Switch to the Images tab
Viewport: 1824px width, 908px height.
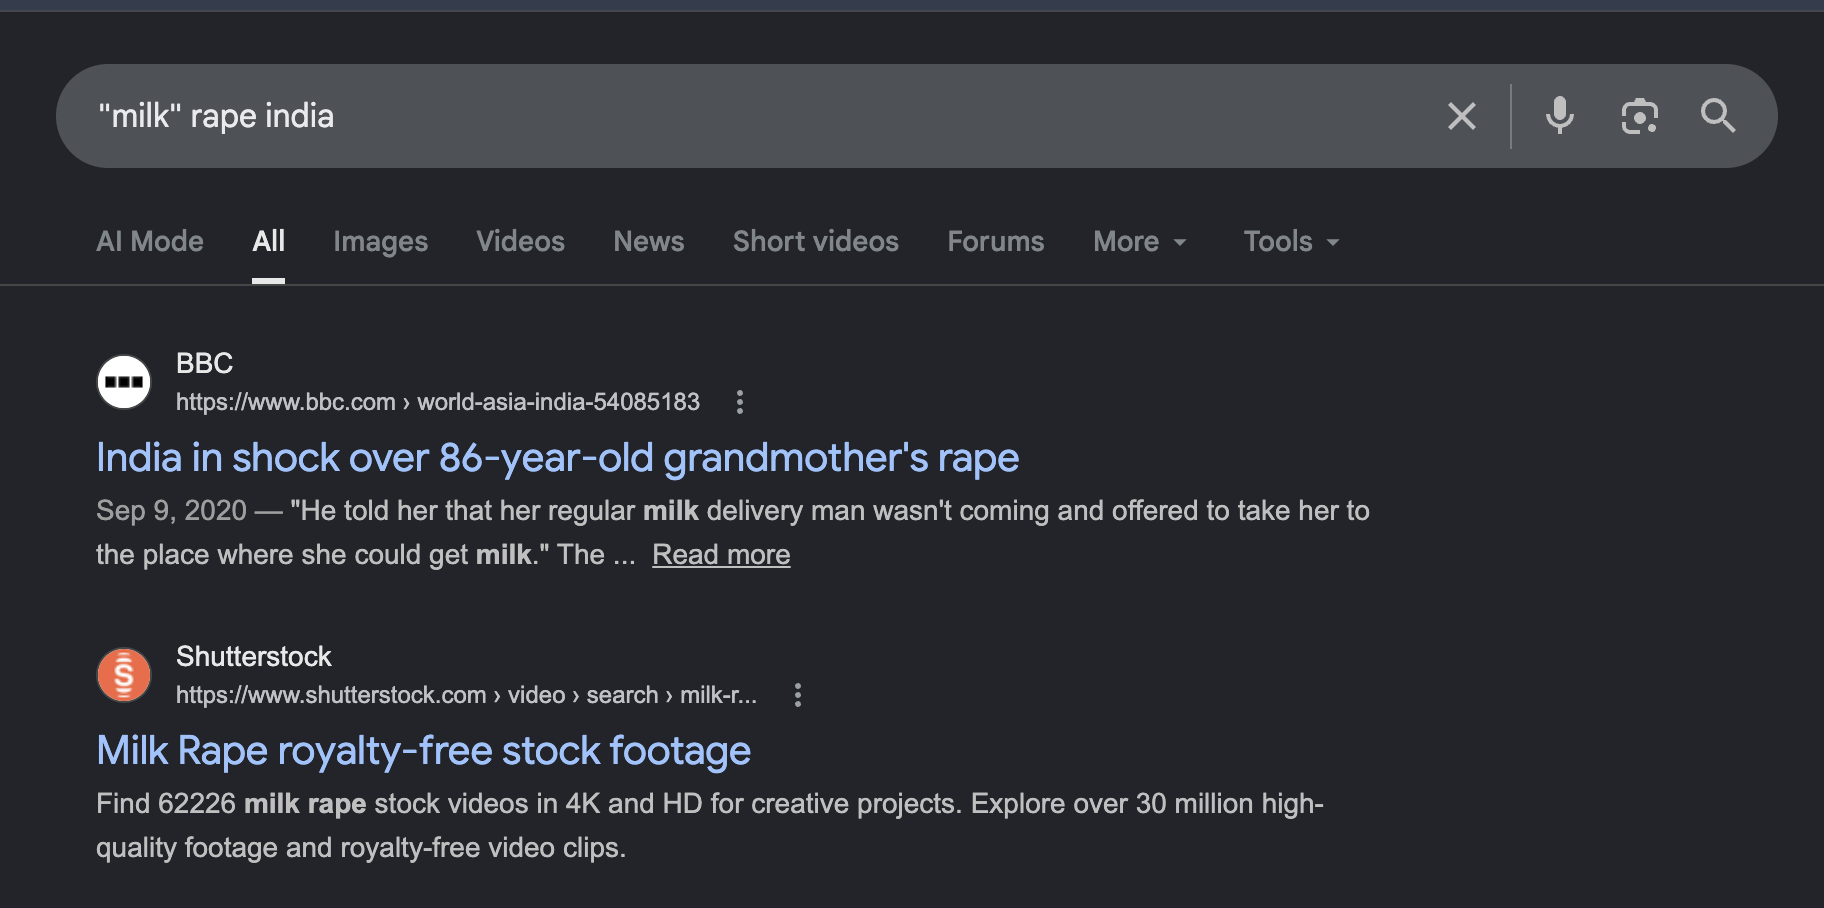coord(381,241)
